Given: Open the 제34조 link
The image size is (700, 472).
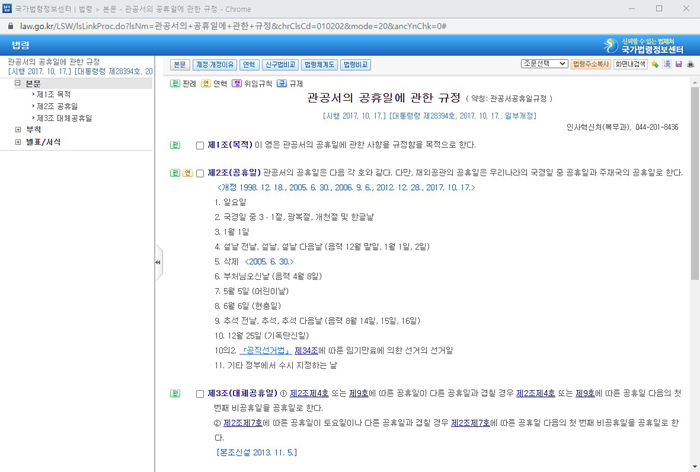Looking at the screenshot, I should click(306, 351).
